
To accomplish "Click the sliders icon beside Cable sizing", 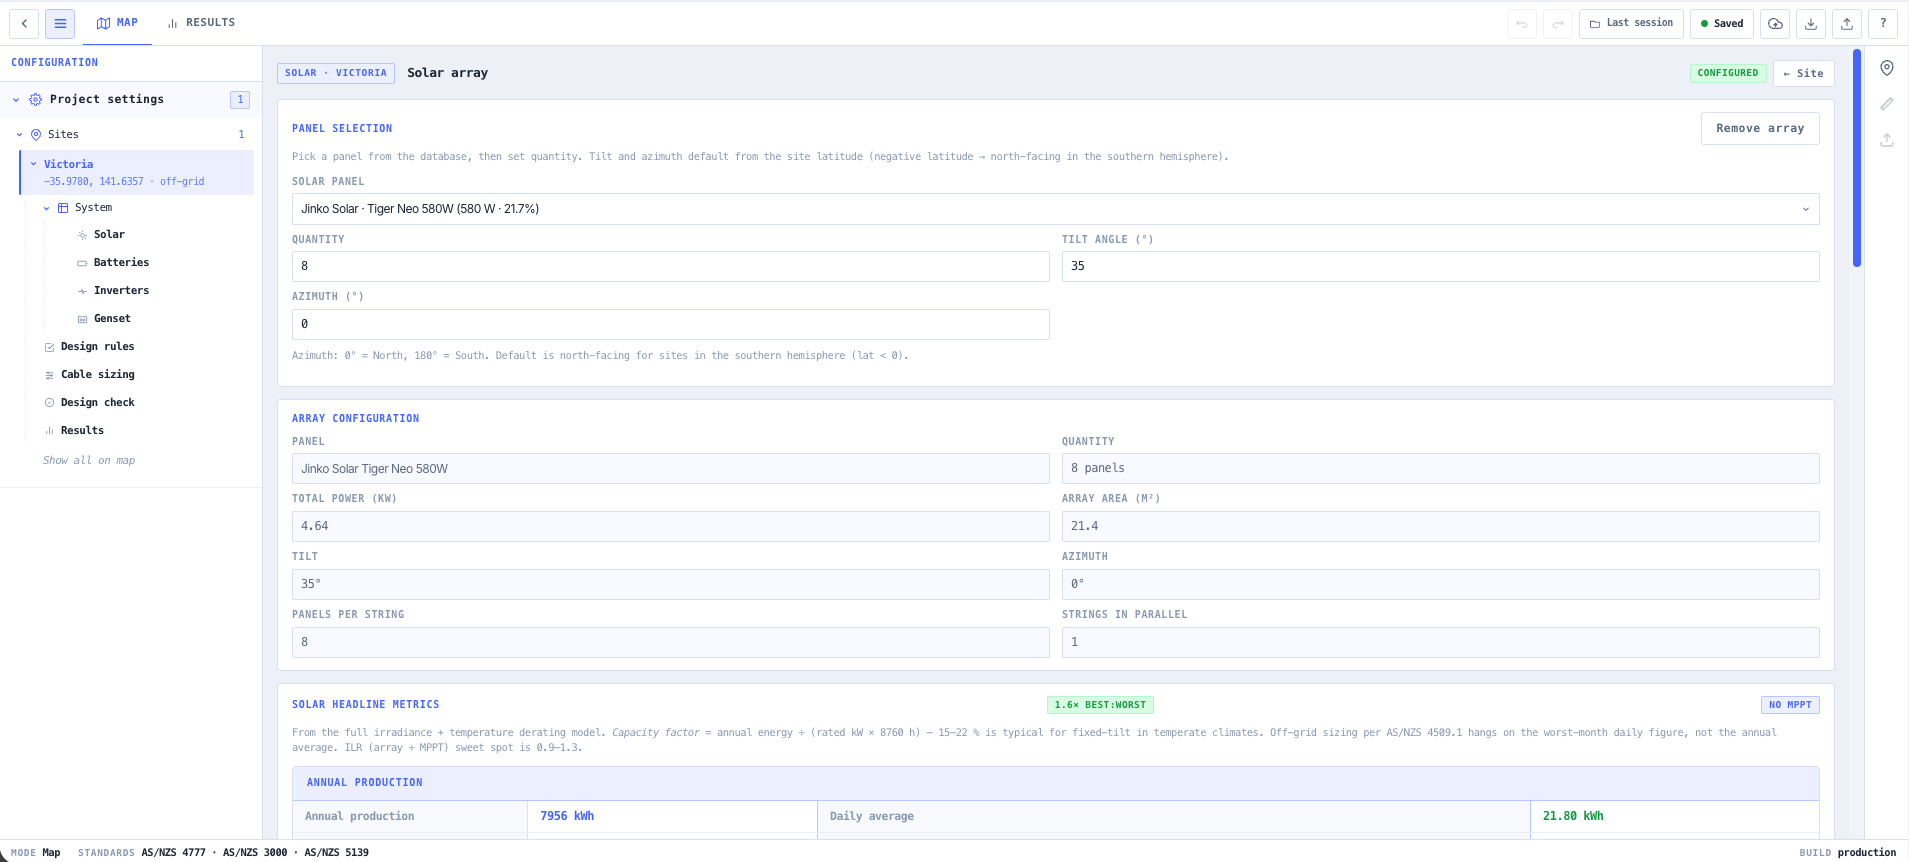I will (50, 375).
